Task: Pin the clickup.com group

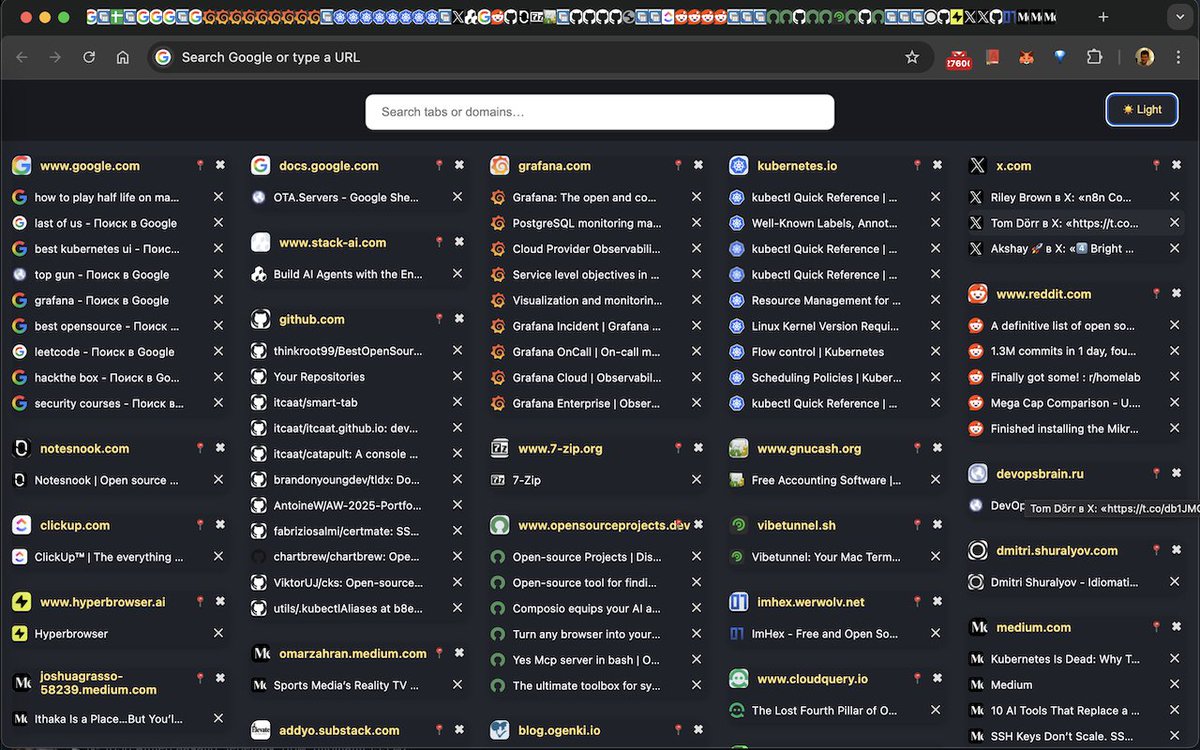Action: [x=200, y=525]
